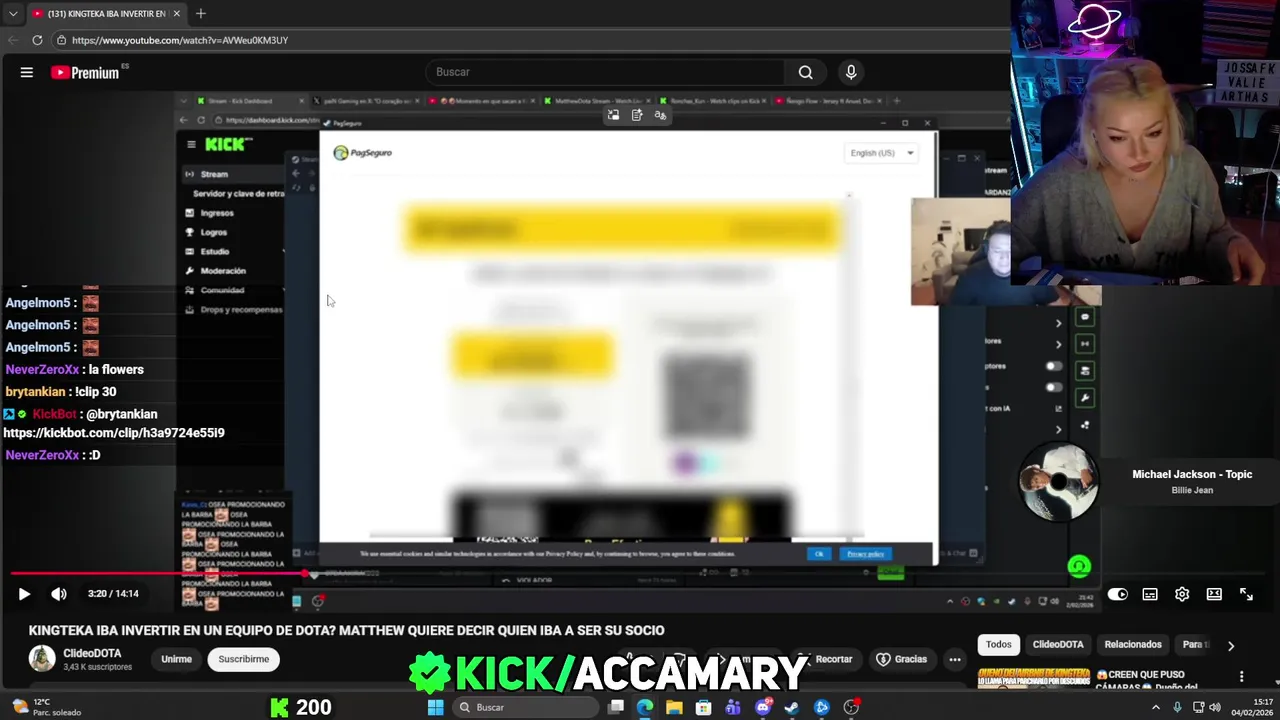Click the Recortar clip button
This screenshot has height=720, width=1280.
(x=824, y=659)
